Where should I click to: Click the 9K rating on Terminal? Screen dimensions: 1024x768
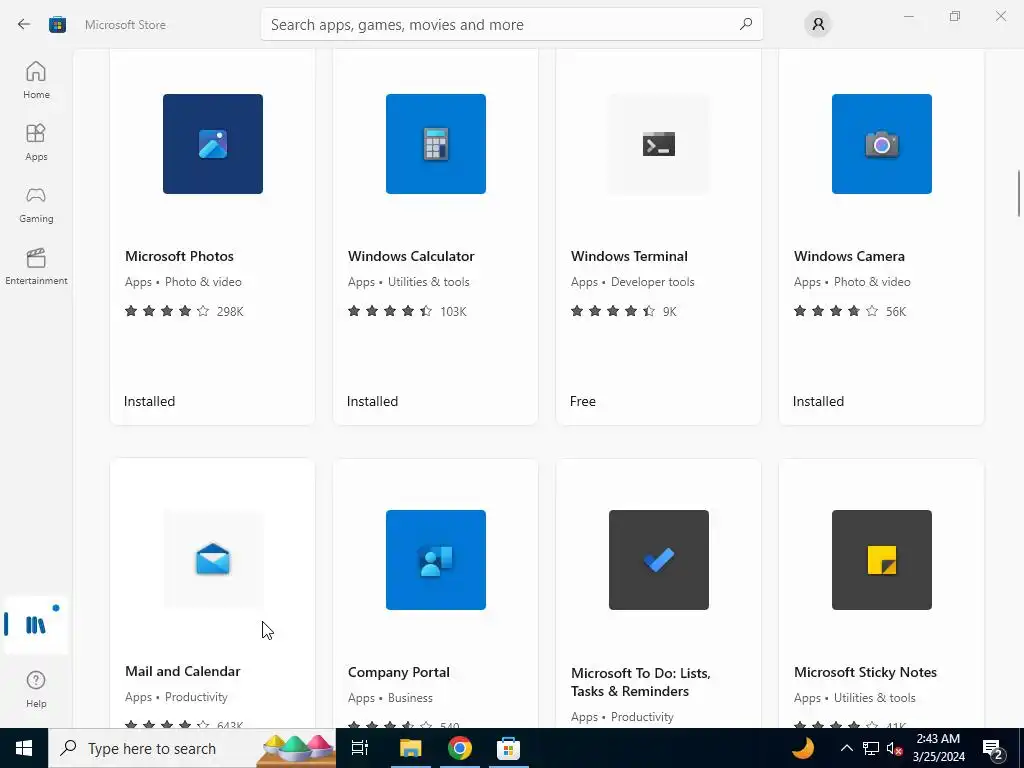[x=669, y=312]
